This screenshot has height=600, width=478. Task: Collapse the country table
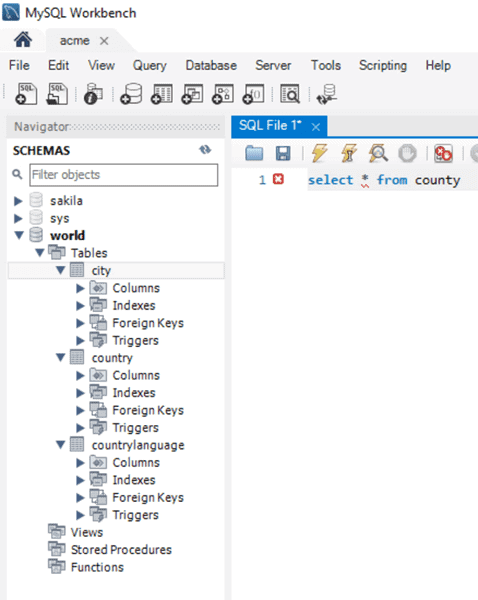coord(60,357)
